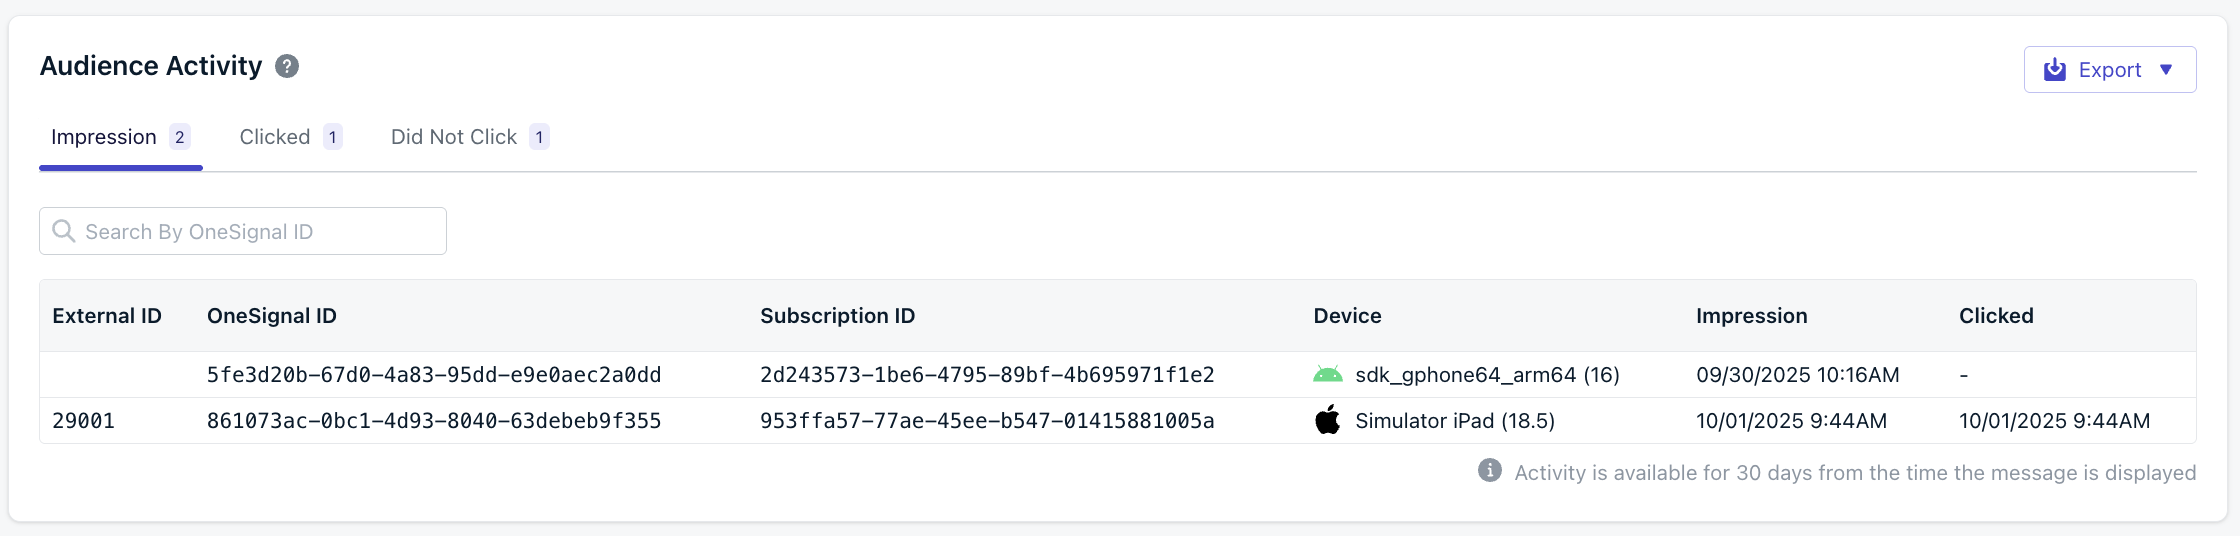Image resolution: width=2240 pixels, height=536 pixels.
Task: Select External ID 29001
Action: (84, 421)
